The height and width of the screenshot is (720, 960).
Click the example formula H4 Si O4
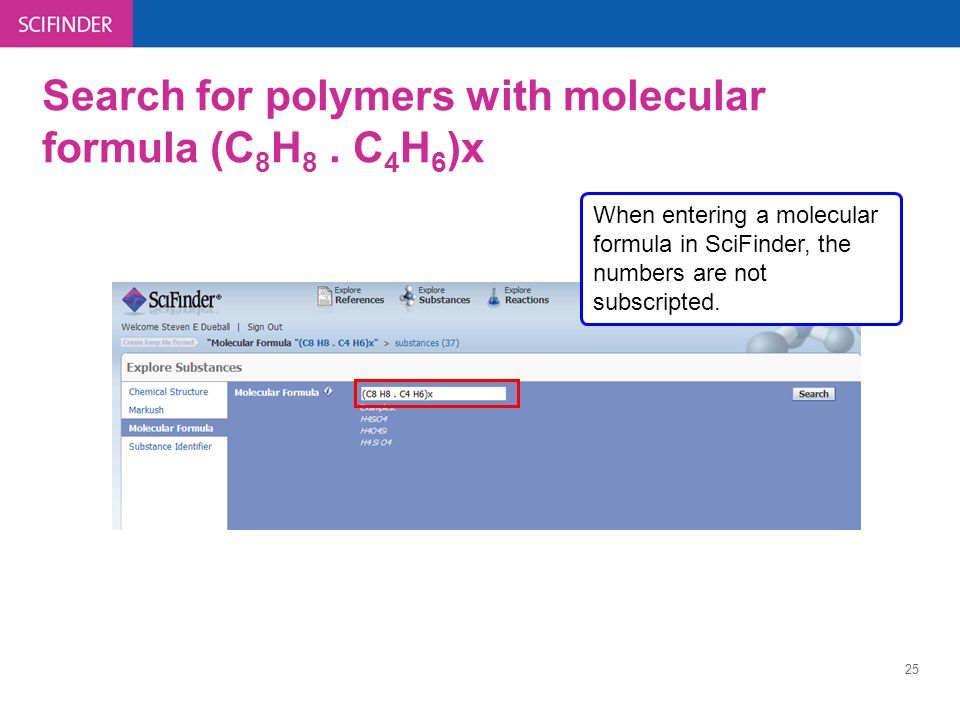tap(376, 443)
